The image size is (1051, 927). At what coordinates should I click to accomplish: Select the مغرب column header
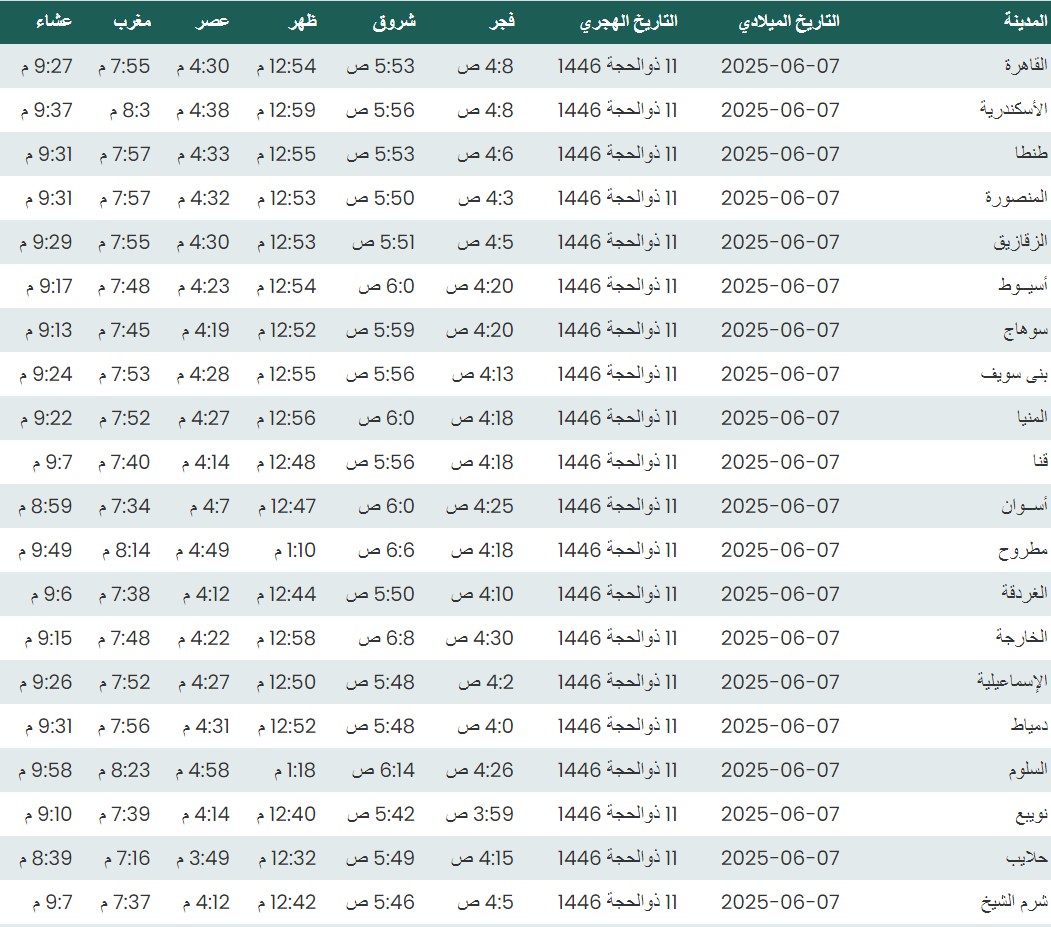click(131, 22)
